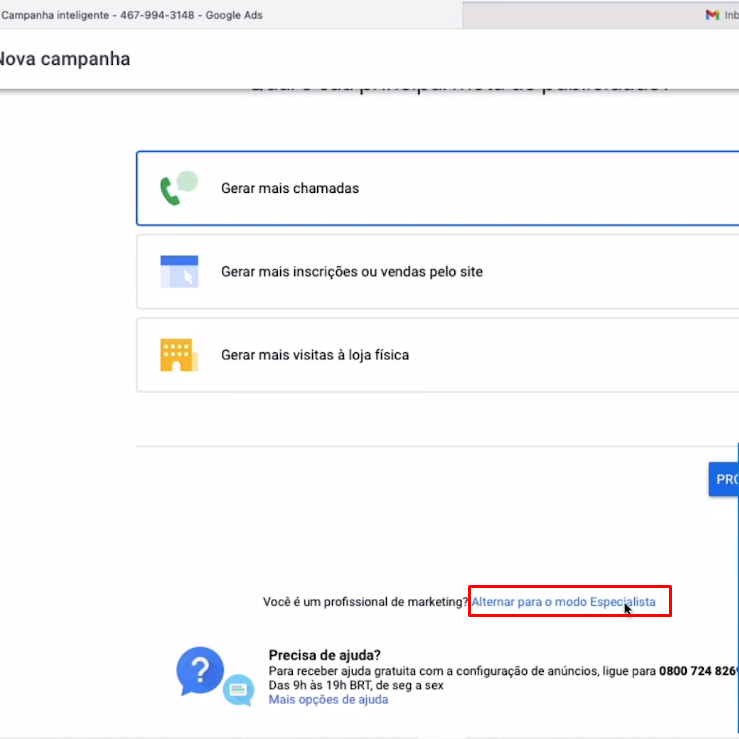Switch to the Gmail Inbox browser tab
Viewport: 739px width, 739px height.
(x=601, y=15)
